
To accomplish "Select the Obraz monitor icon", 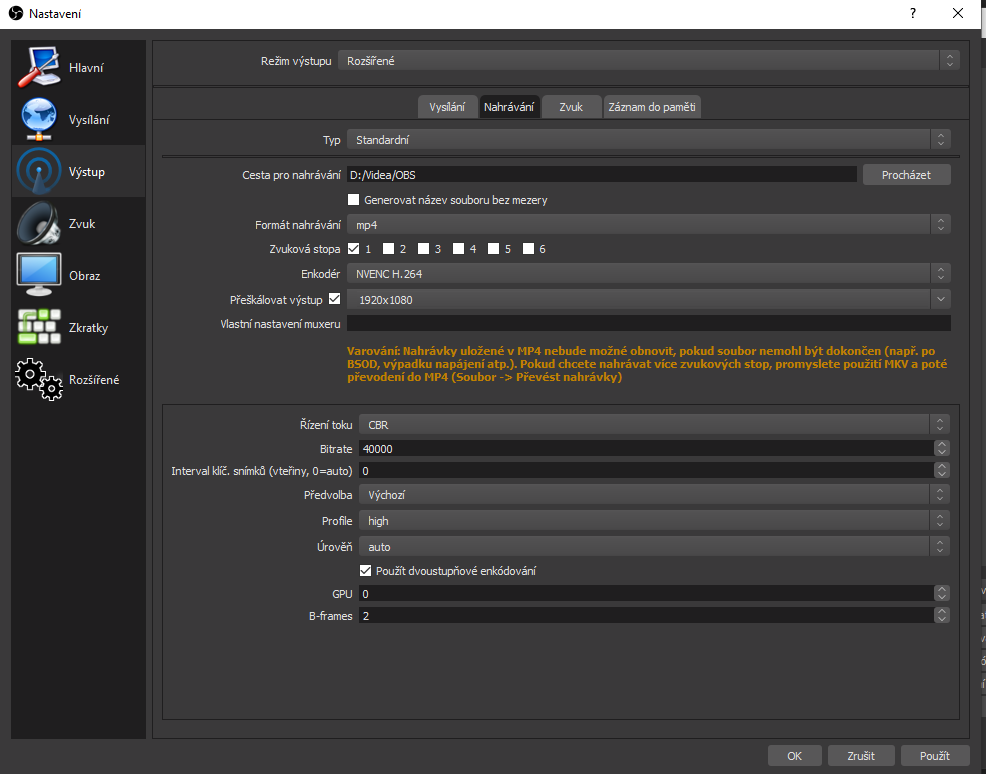I will click(39, 276).
